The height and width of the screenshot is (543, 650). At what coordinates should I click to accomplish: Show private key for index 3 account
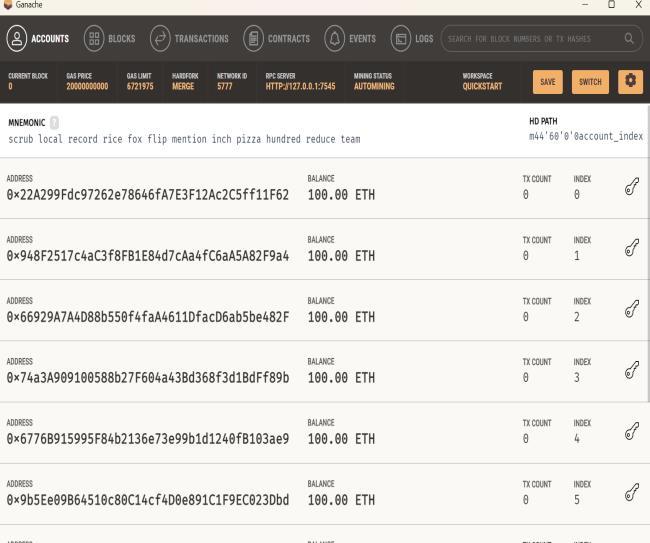coord(632,370)
